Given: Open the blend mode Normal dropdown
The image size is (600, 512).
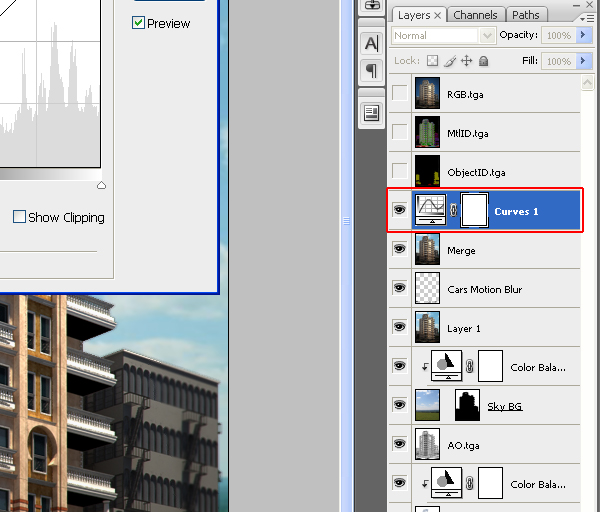Looking at the screenshot, I should [x=443, y=35].
